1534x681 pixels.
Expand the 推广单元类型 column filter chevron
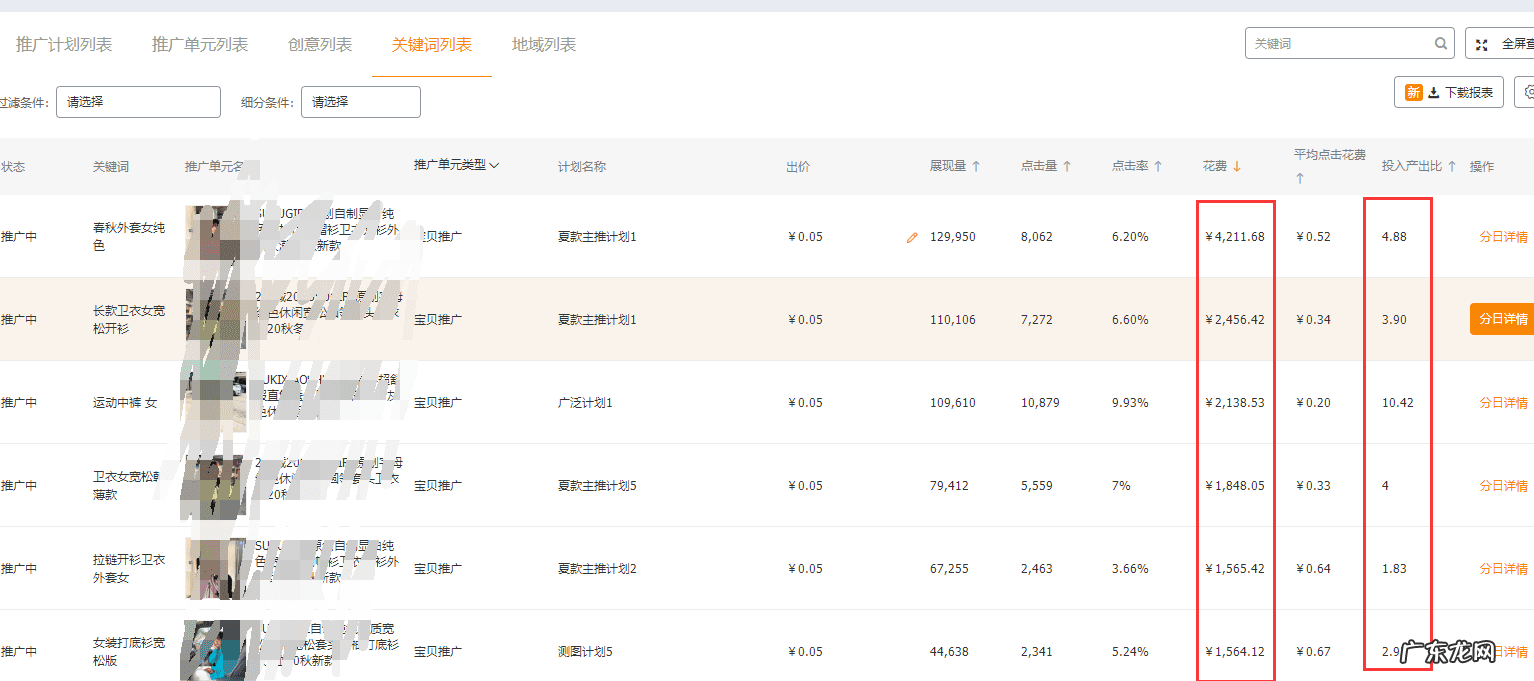pyautogui.click(x=494, y=166)
